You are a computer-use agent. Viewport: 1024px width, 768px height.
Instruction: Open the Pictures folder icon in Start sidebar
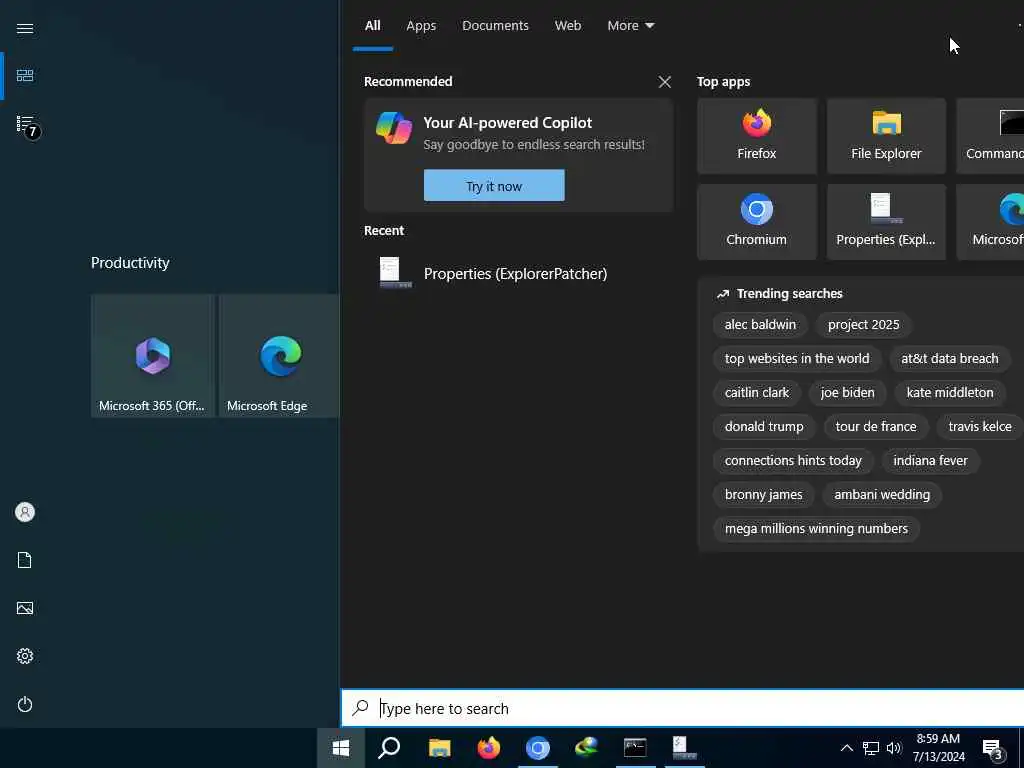[25, 608]
